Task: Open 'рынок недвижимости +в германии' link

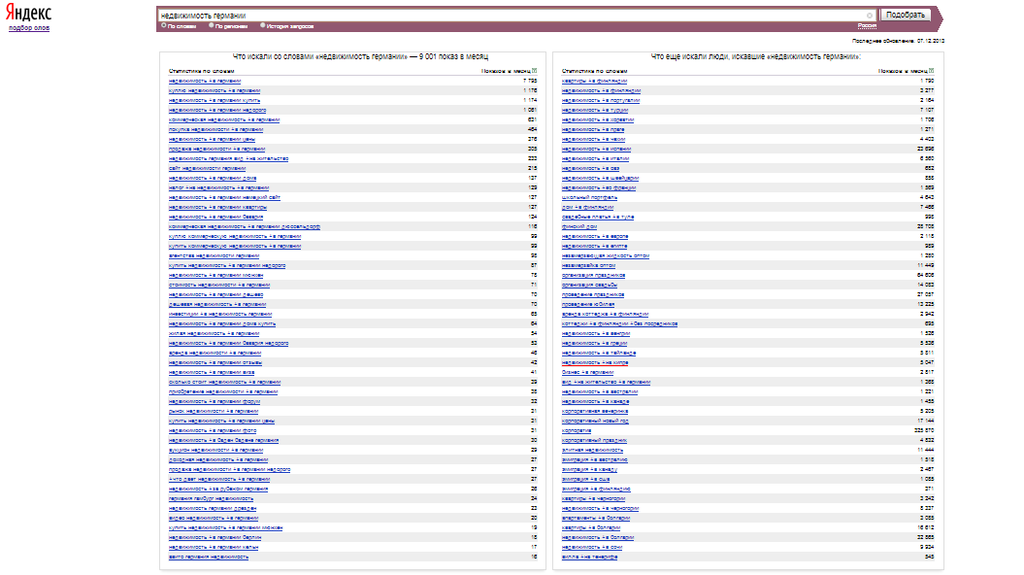Action: tap(213, 411)
